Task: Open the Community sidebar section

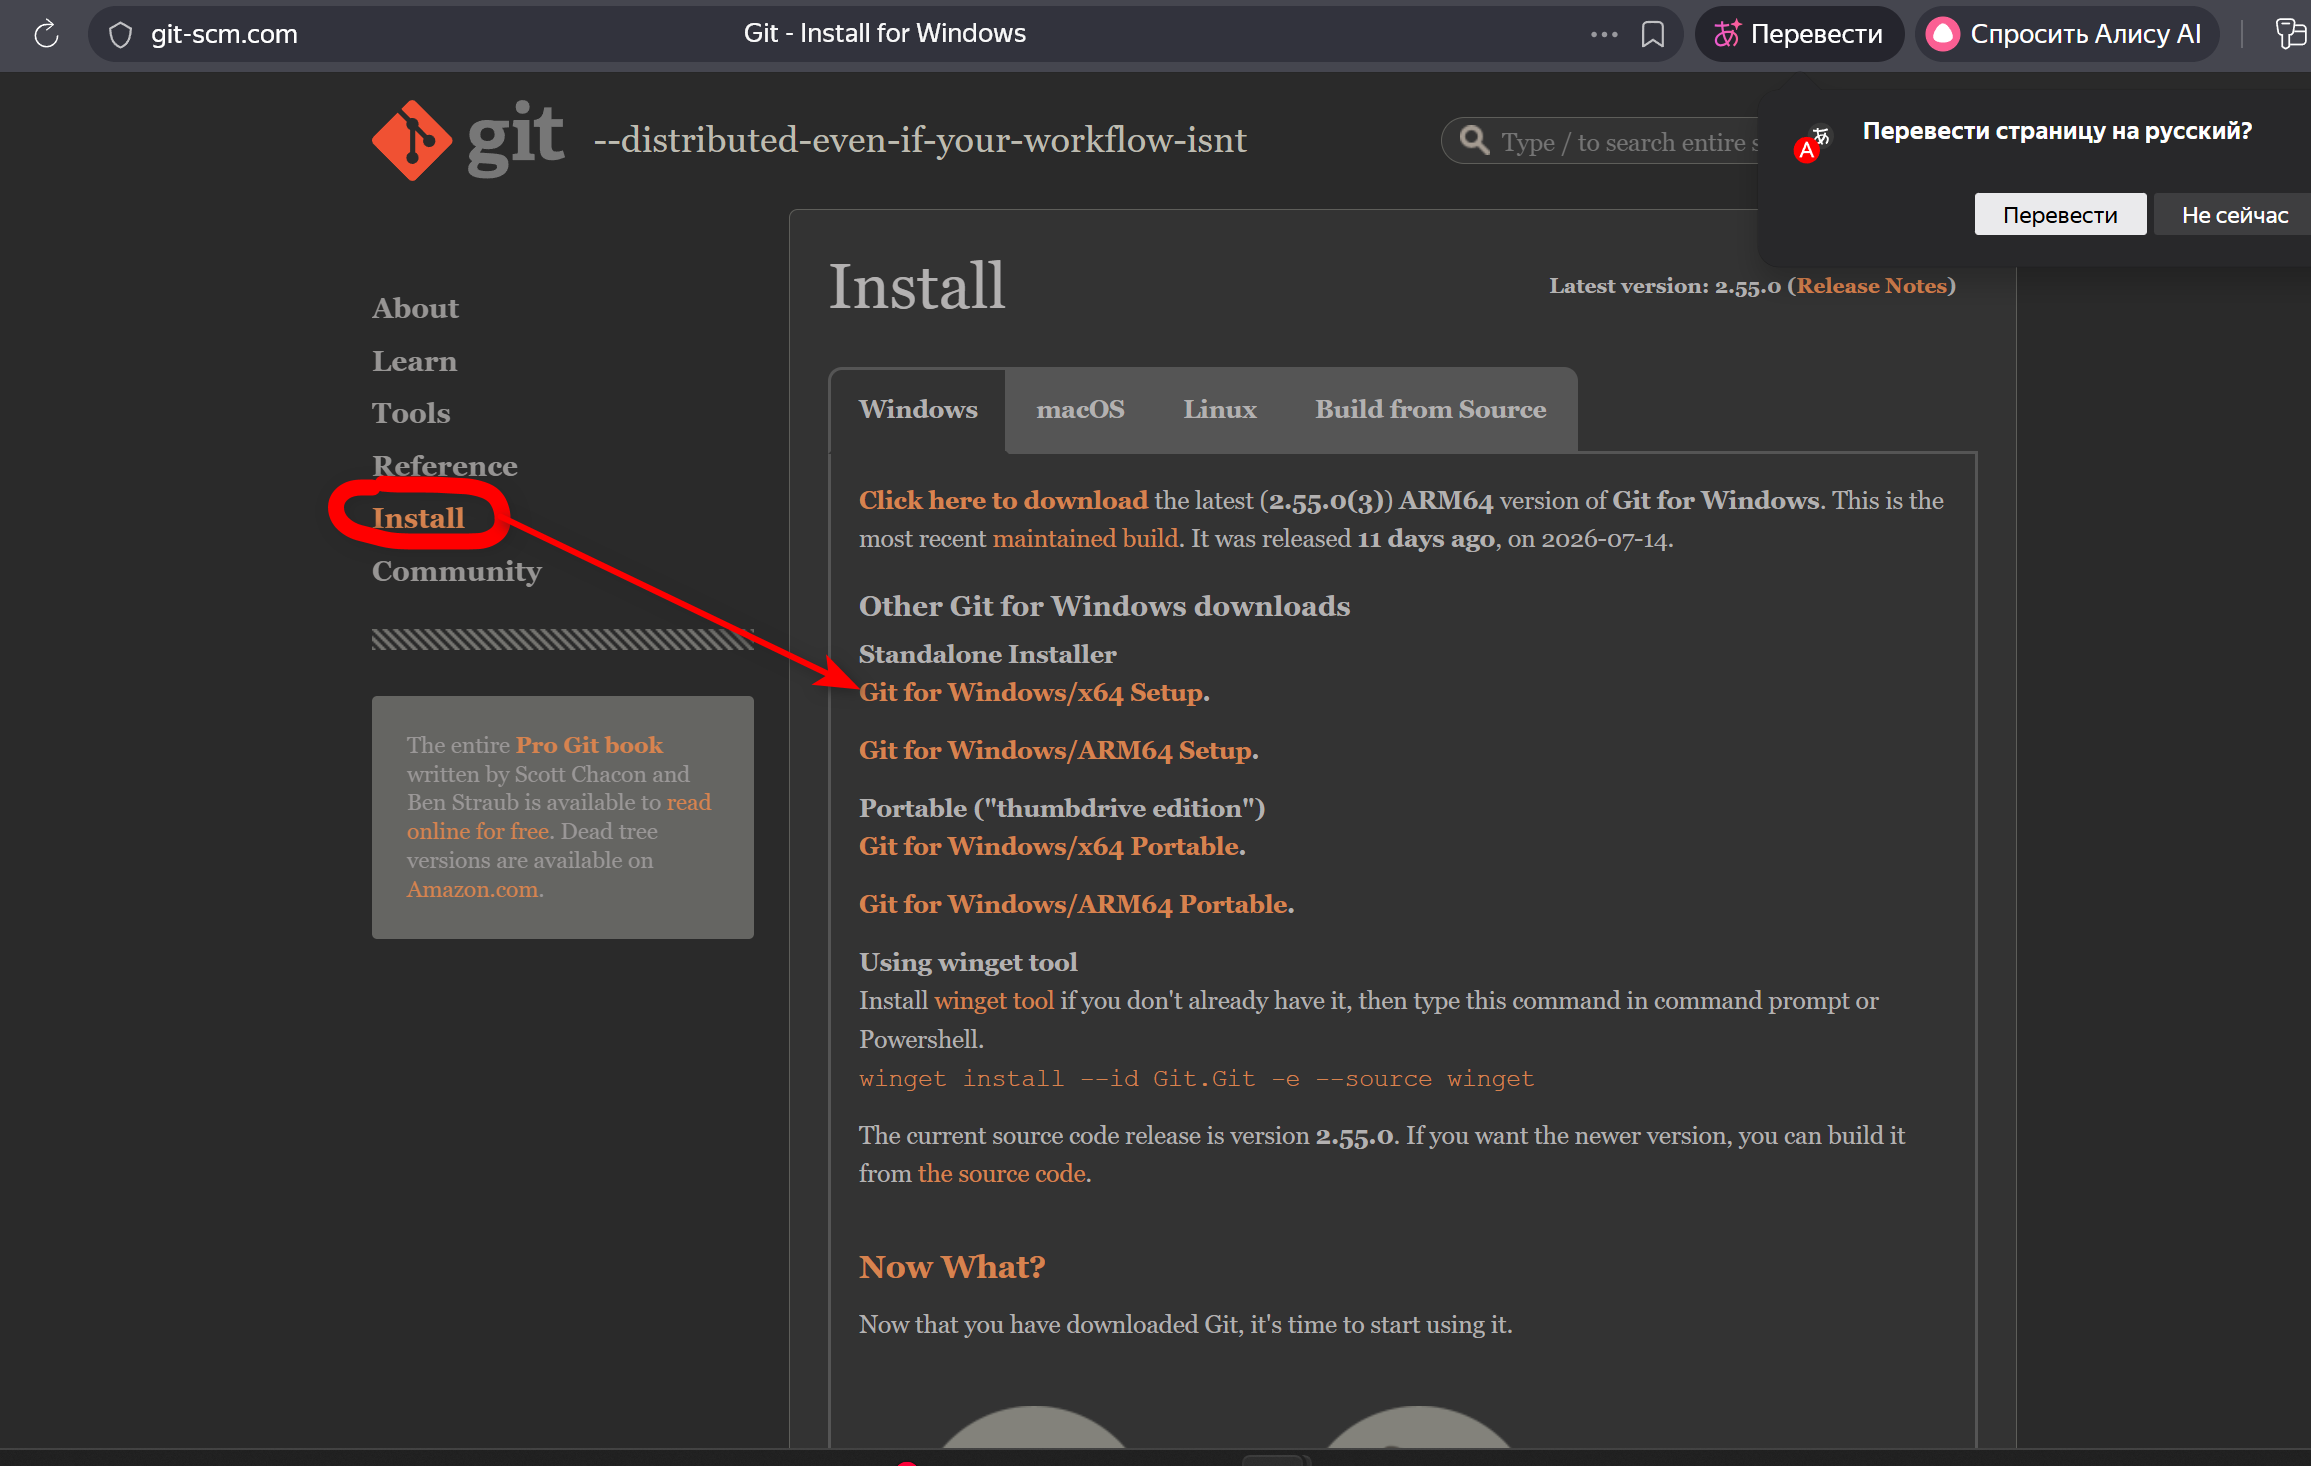Action: [x=457, y=571]
